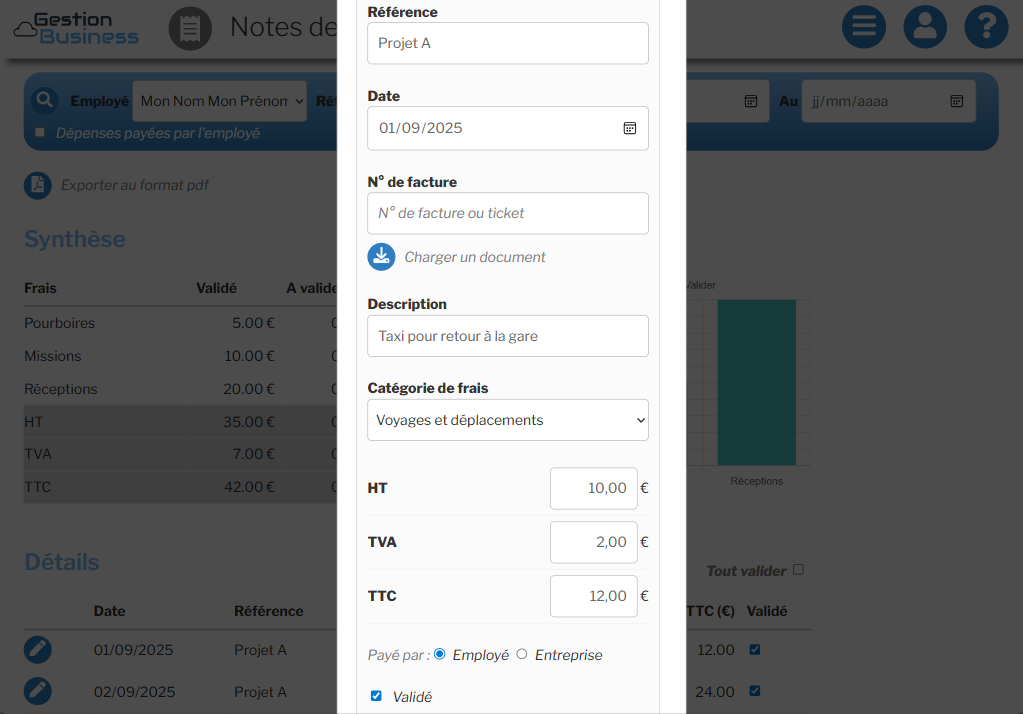Click the search magnifier icon
1023x714 pixels.
tap(44, 100)
